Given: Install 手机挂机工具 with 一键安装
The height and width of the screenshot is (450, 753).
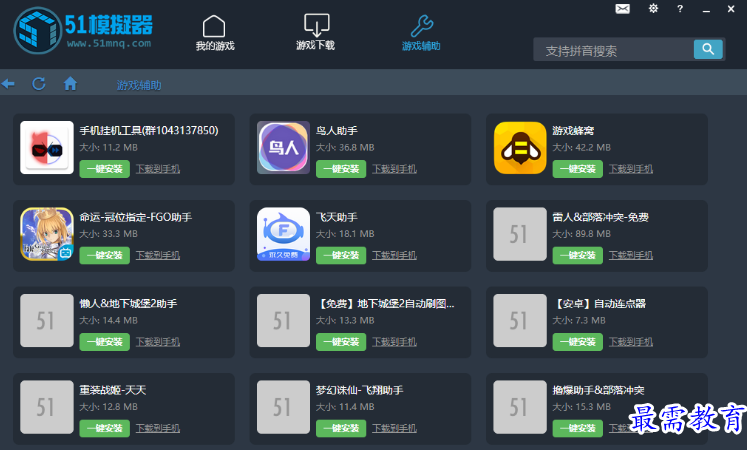Looking at the screenshot, I should pos(105,169).
